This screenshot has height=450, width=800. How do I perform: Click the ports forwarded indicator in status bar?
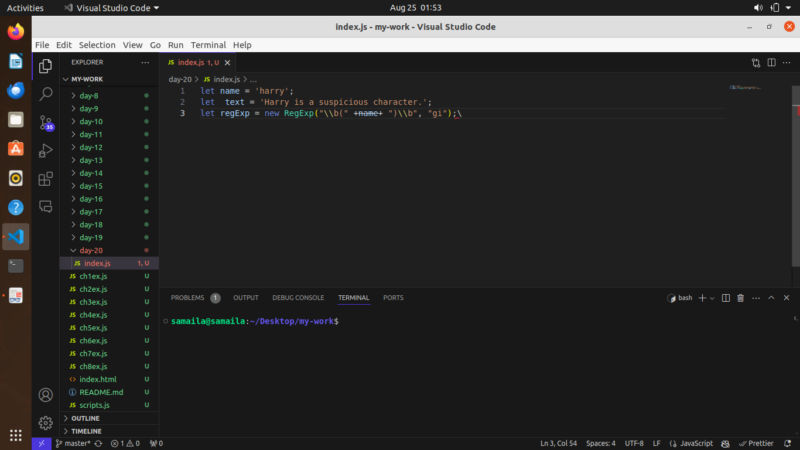(156, 443)
